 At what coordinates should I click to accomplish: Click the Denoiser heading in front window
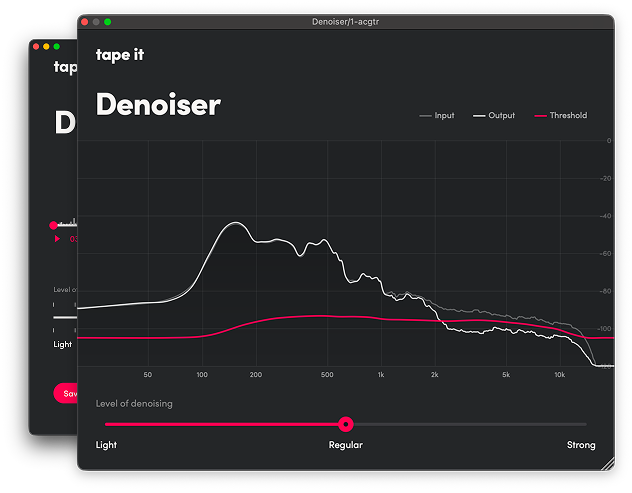[158, 104]
